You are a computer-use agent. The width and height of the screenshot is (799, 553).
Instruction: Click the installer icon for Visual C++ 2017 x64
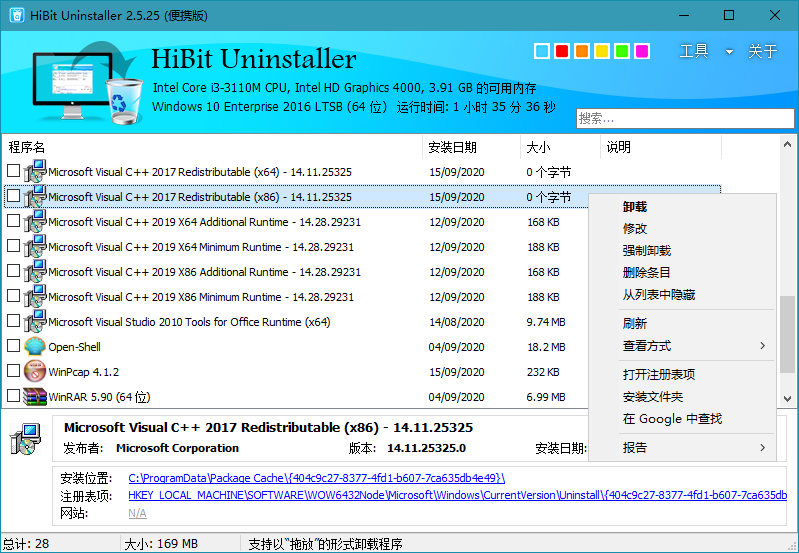pyautogui.click(x=35, y=171)
